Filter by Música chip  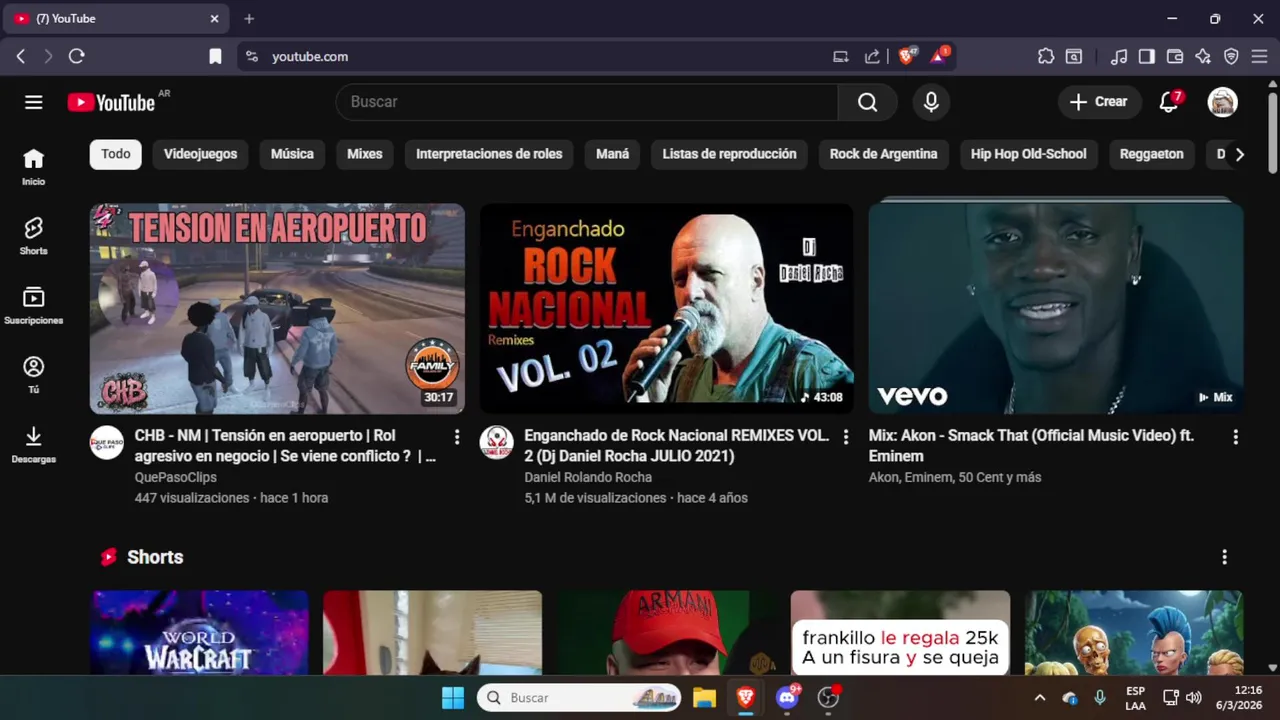292,154
